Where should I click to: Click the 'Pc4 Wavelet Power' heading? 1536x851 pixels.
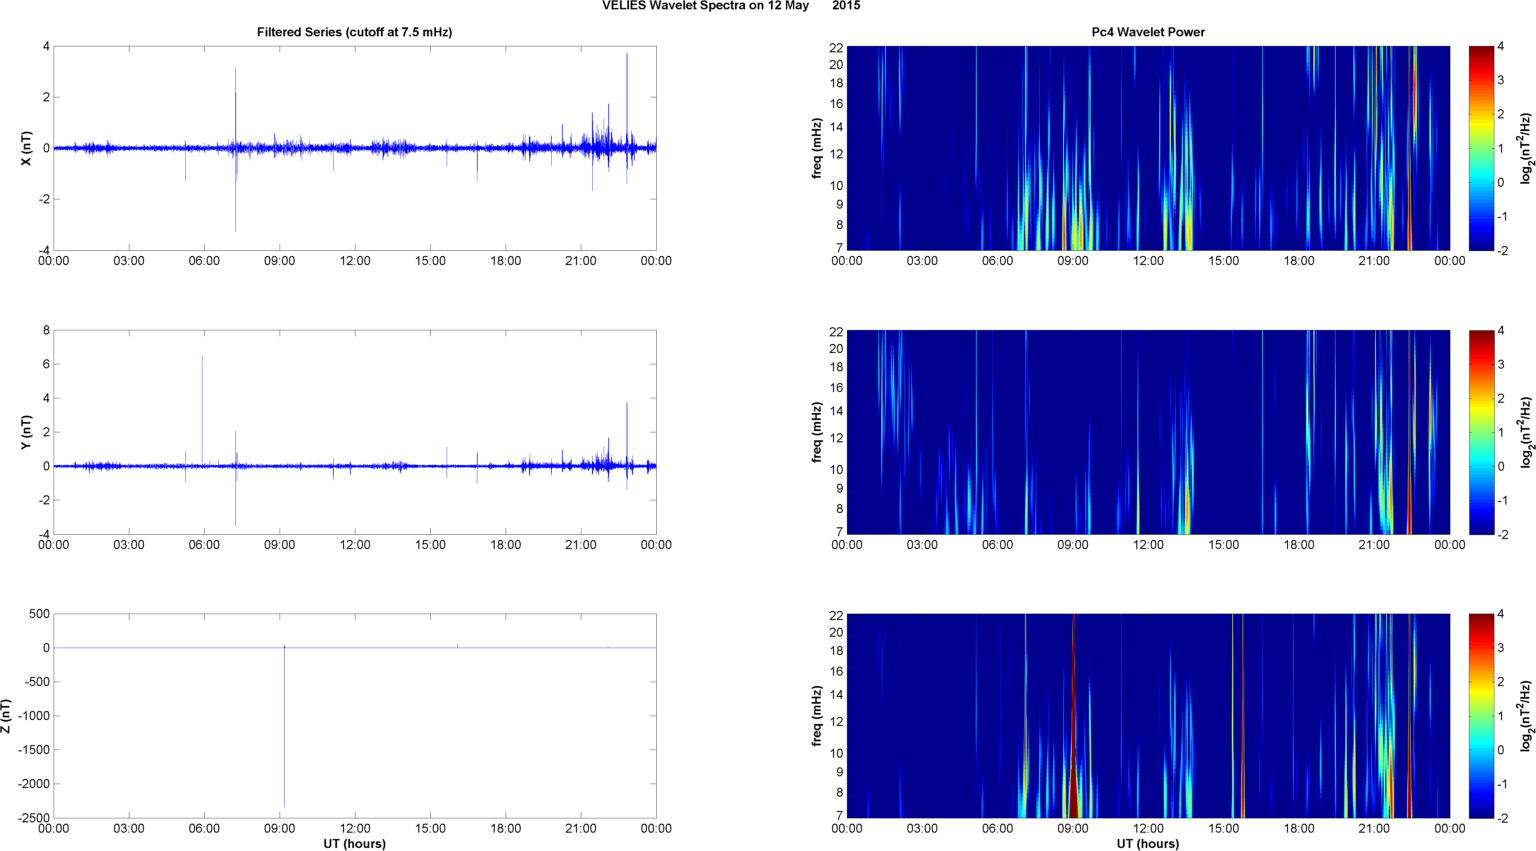click(x=1147, y=32)
